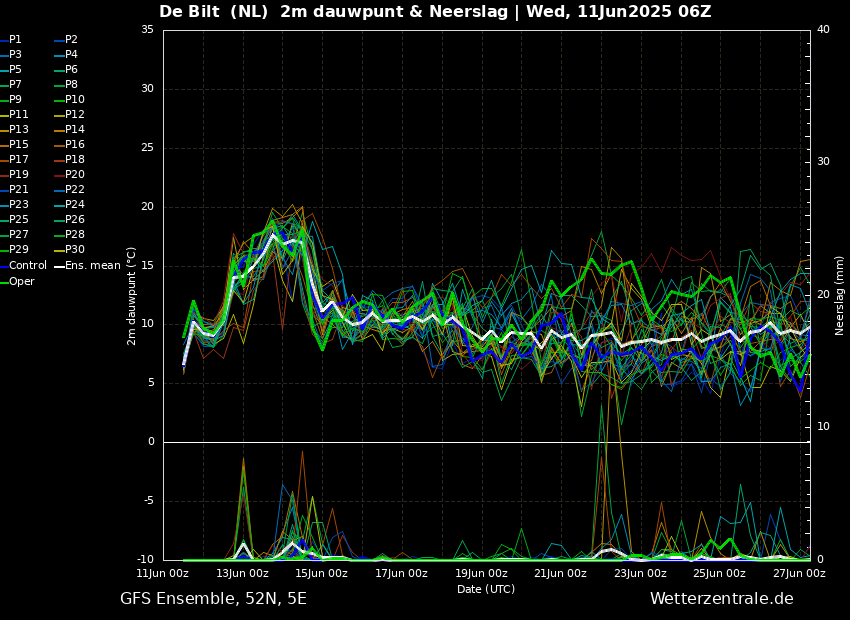
Task: Select the Ens. mean legend entry
Action: (x=92, y=265)
